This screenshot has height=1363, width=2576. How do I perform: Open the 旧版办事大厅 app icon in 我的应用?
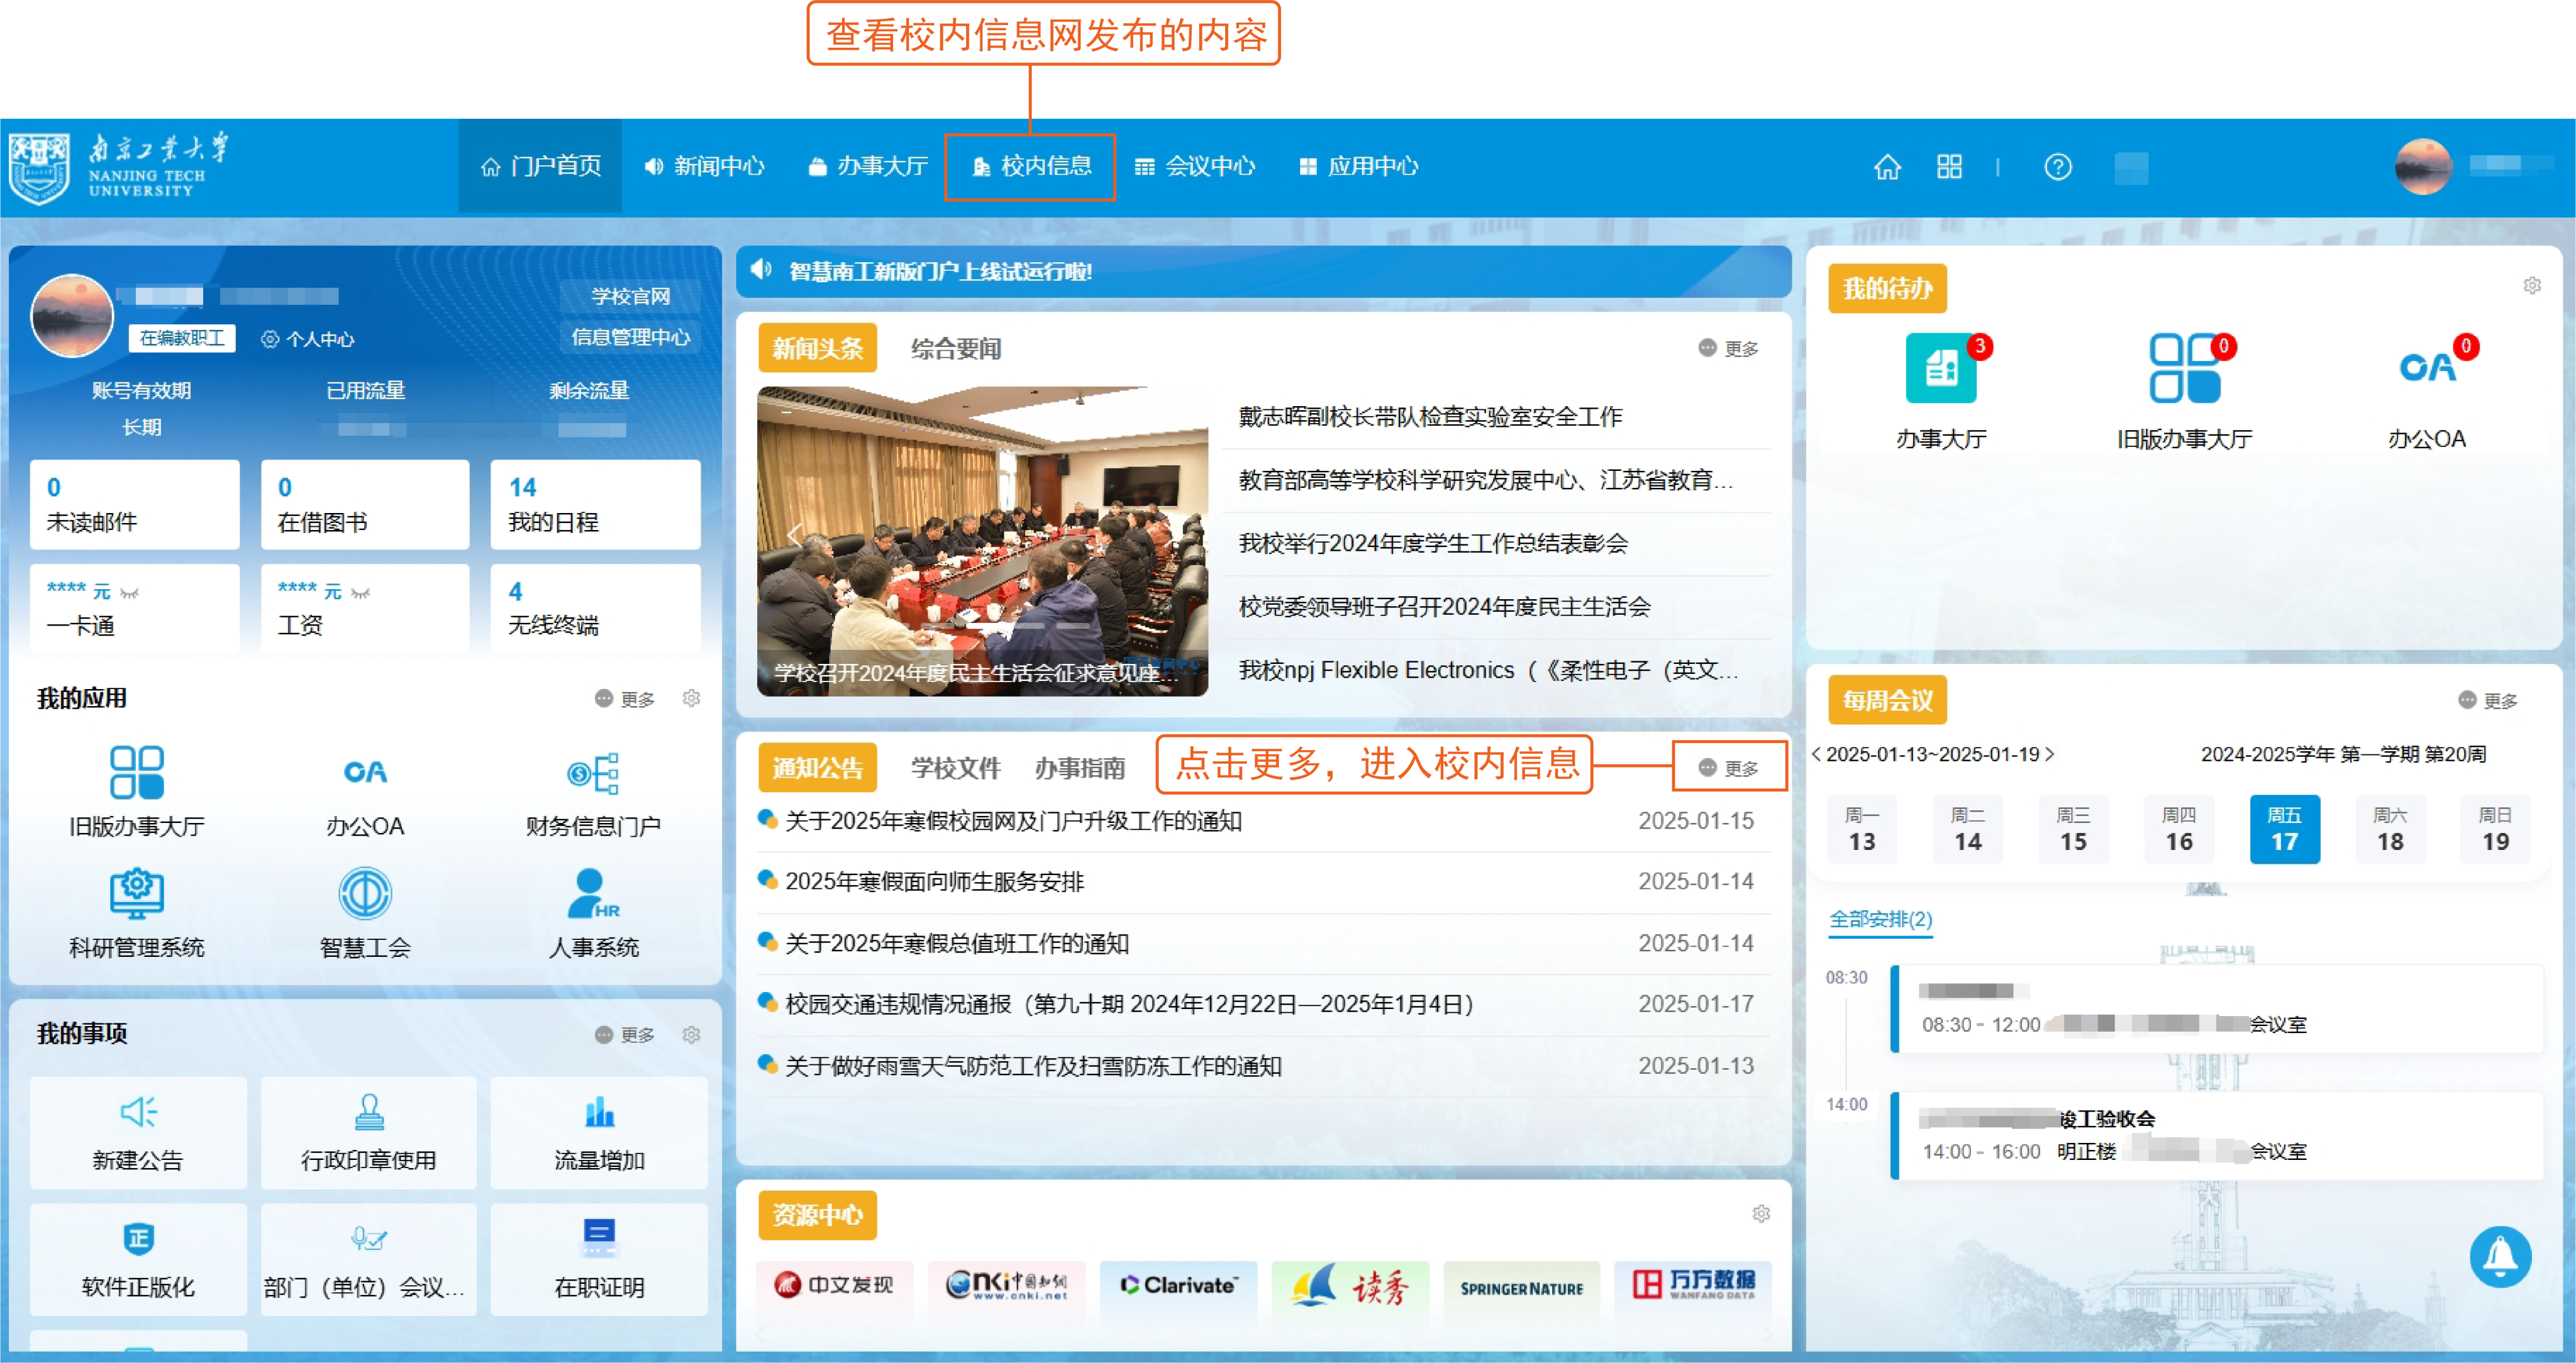136,772
